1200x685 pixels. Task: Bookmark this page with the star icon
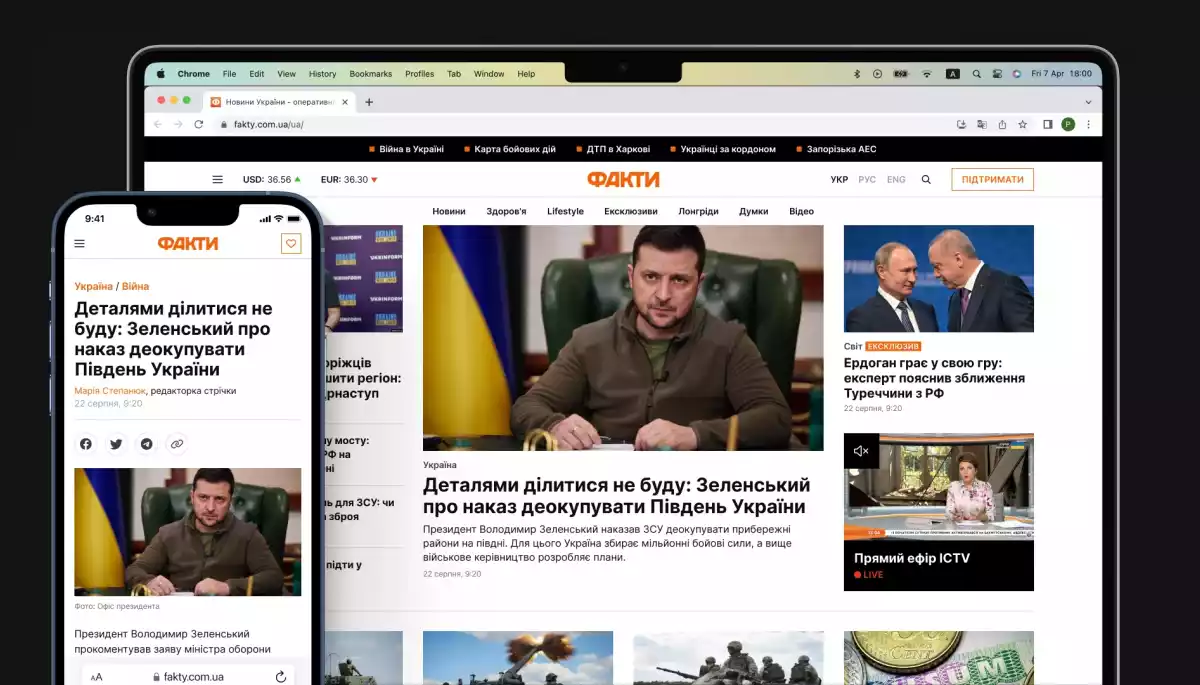tap(1022, 124)
